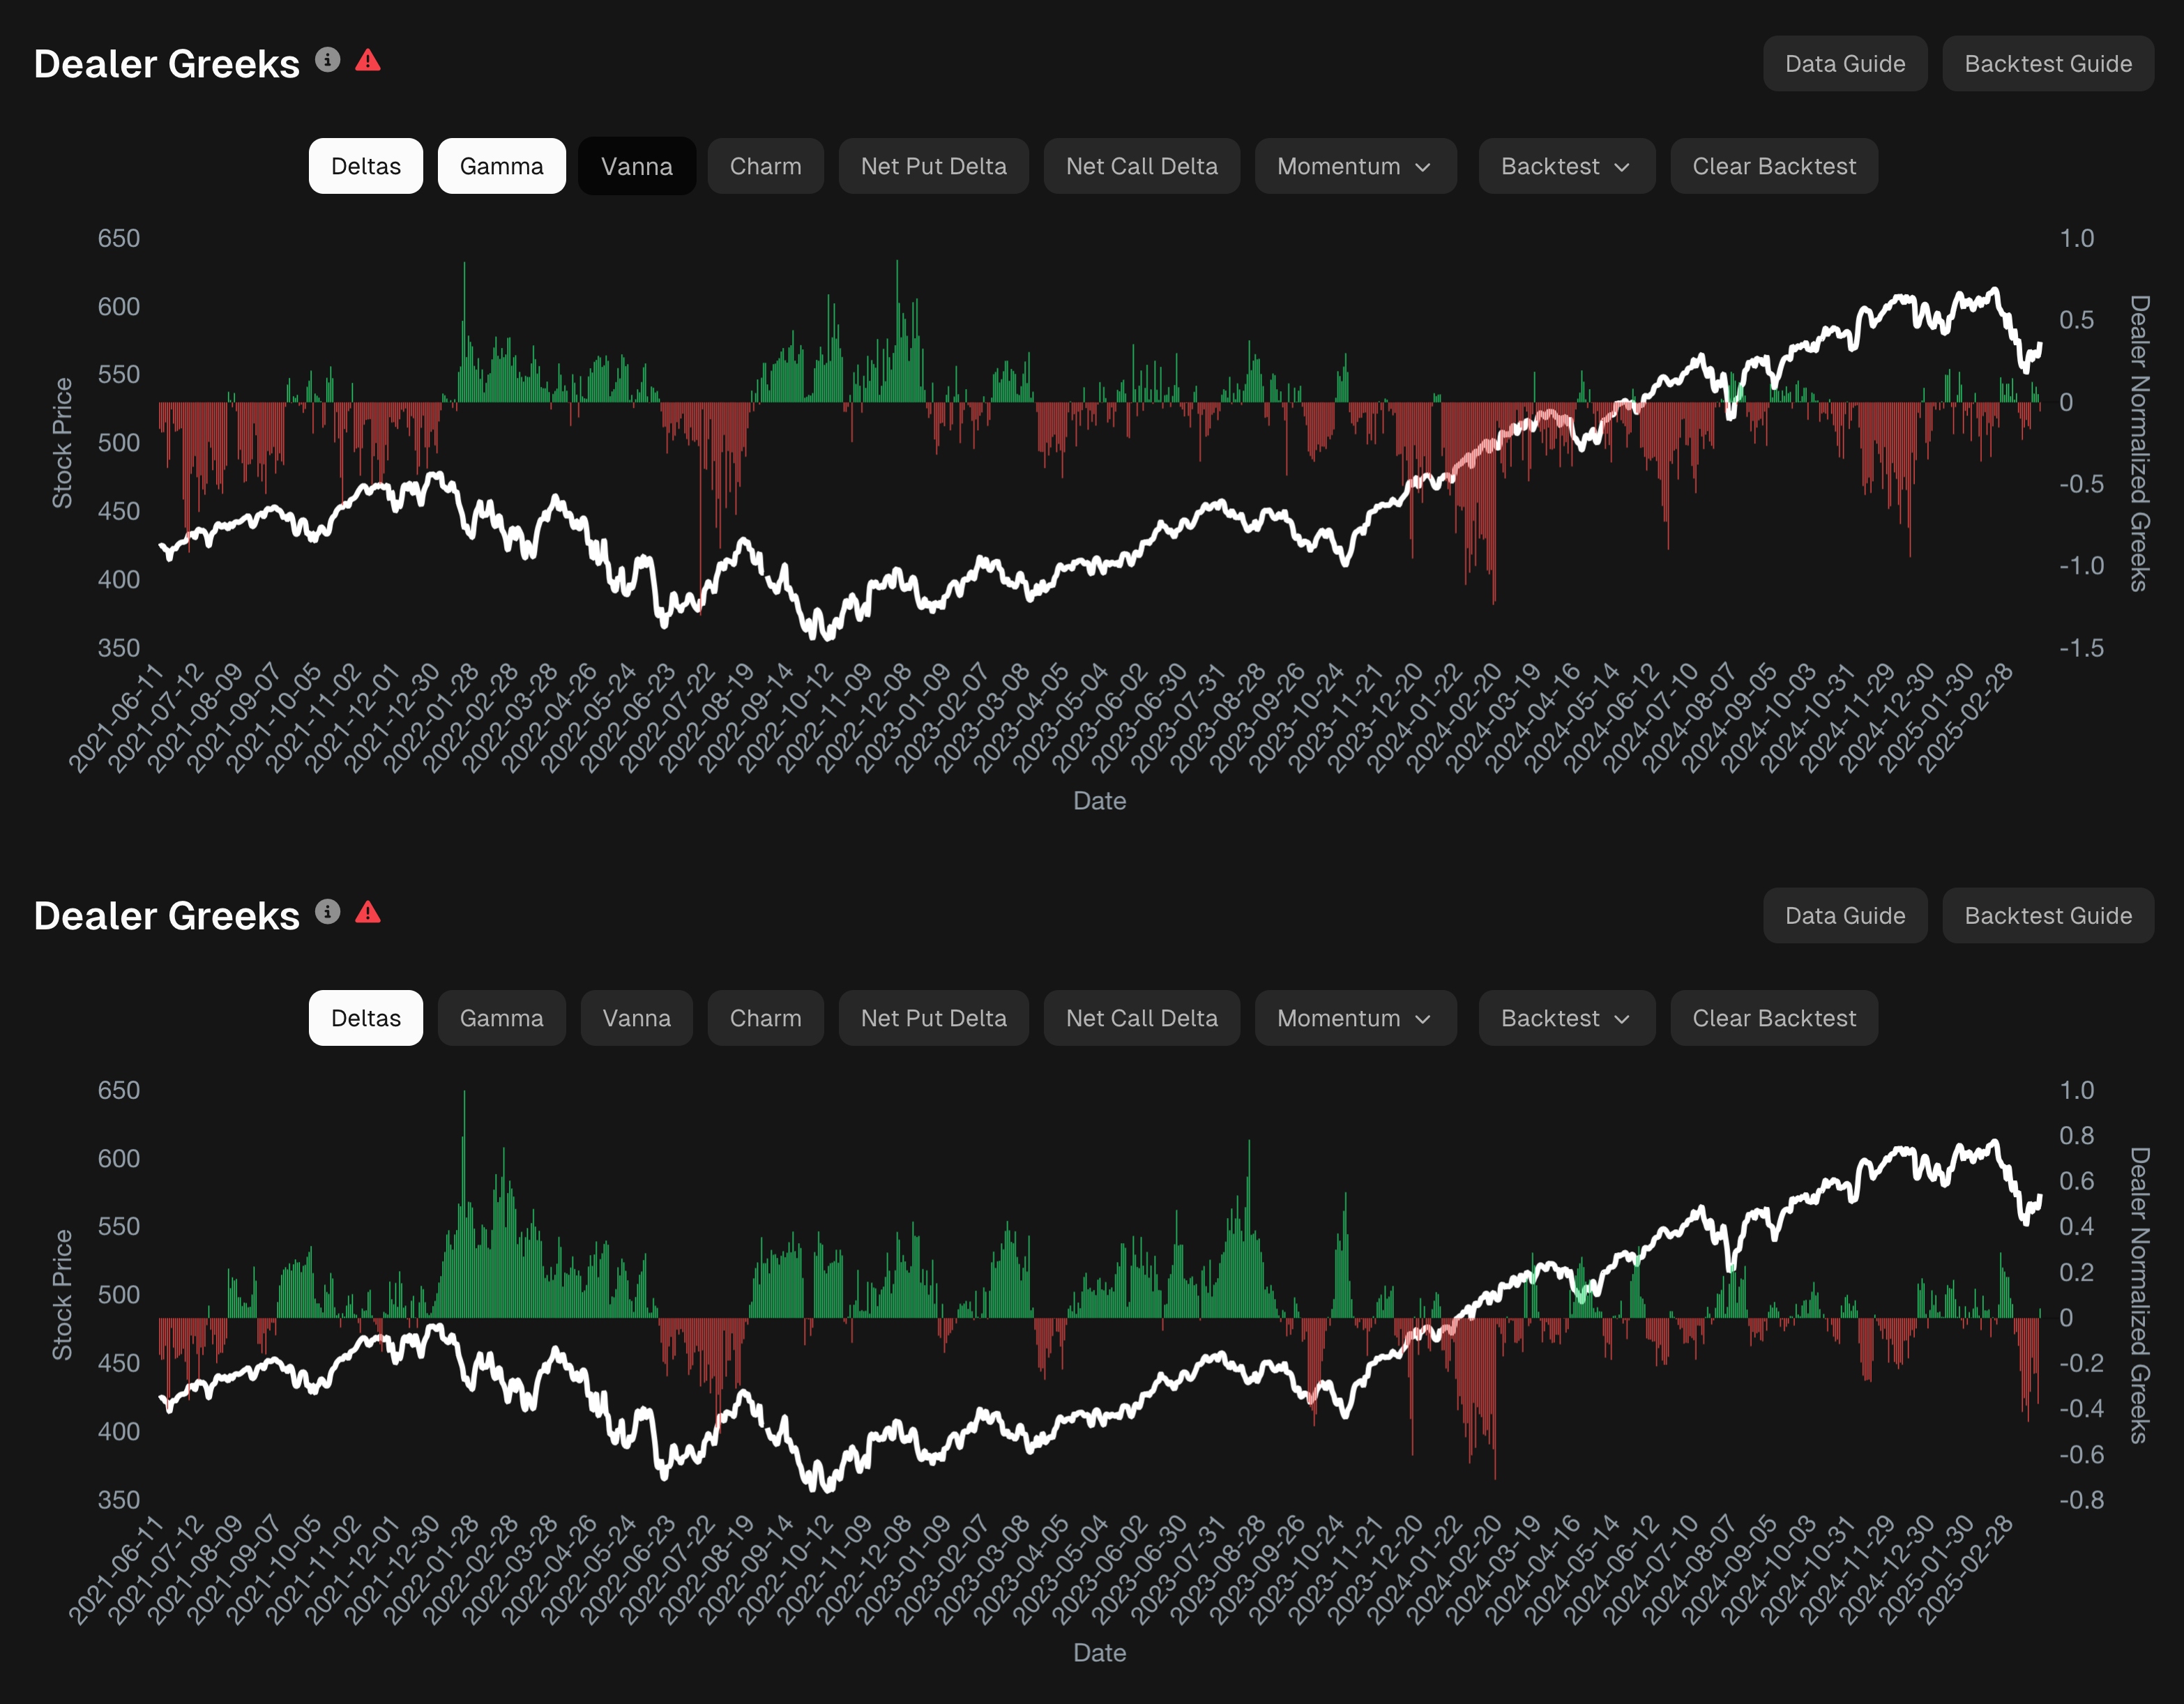The image size is (2184, 1704).
Task: Click the info icon beside top Dealer Greeks title
Action: pyautogui.click(x=327, y=60)
